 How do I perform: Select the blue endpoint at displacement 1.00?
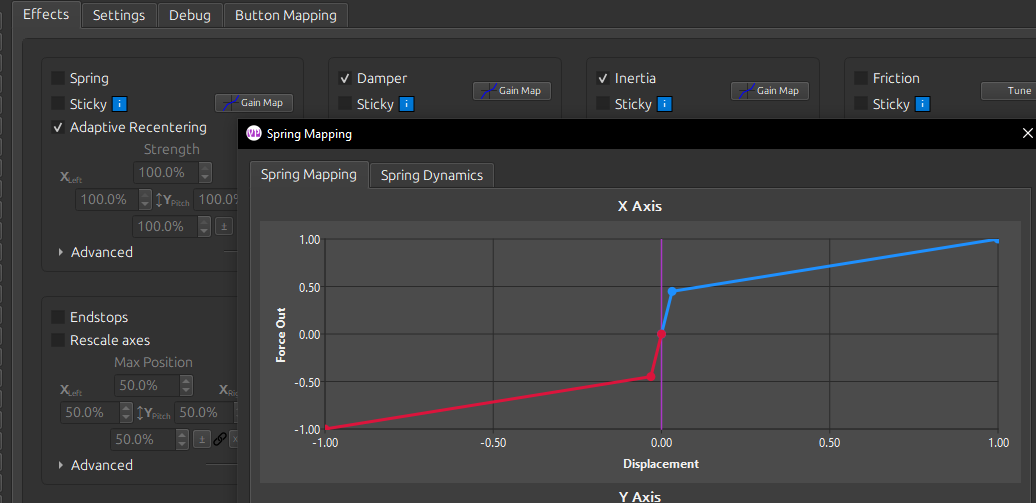tap(996, 240)
